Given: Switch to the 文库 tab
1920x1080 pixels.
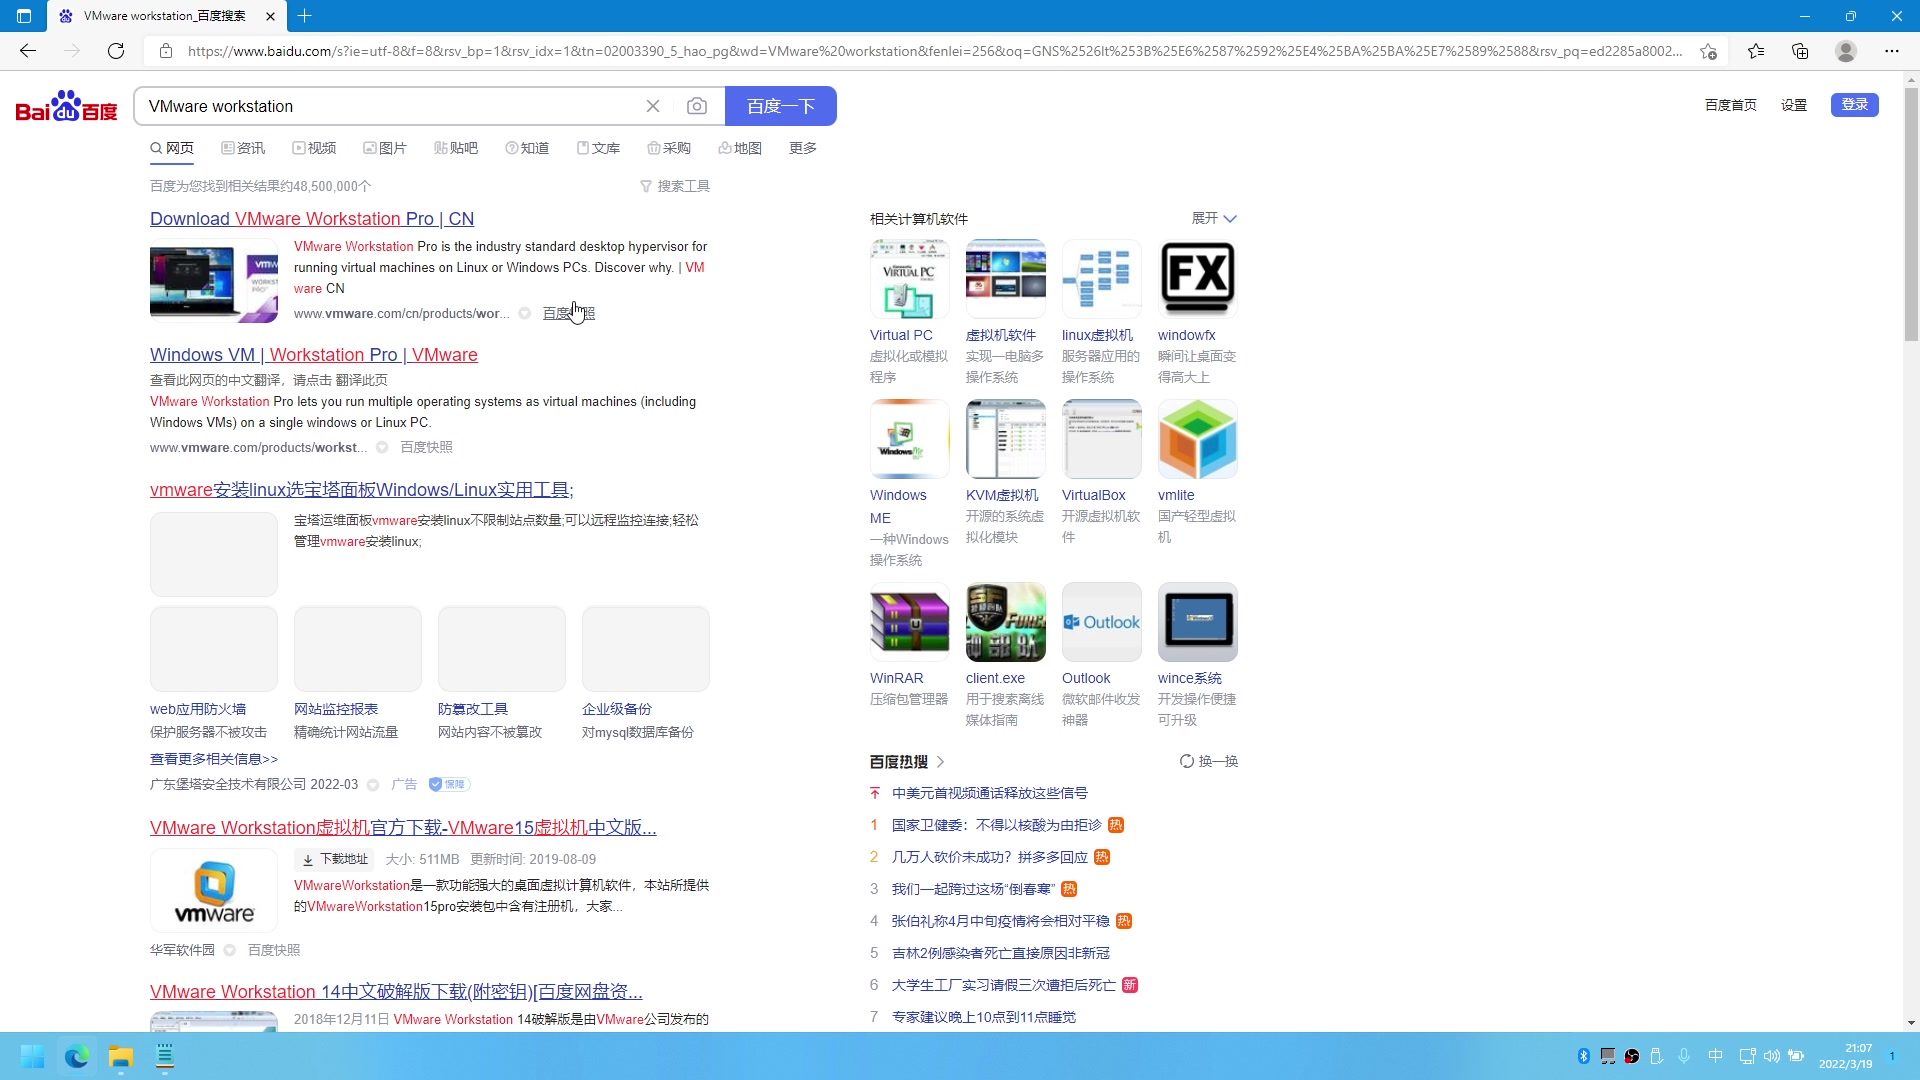Looking at the screenshot, I should [x=598, y=148].
